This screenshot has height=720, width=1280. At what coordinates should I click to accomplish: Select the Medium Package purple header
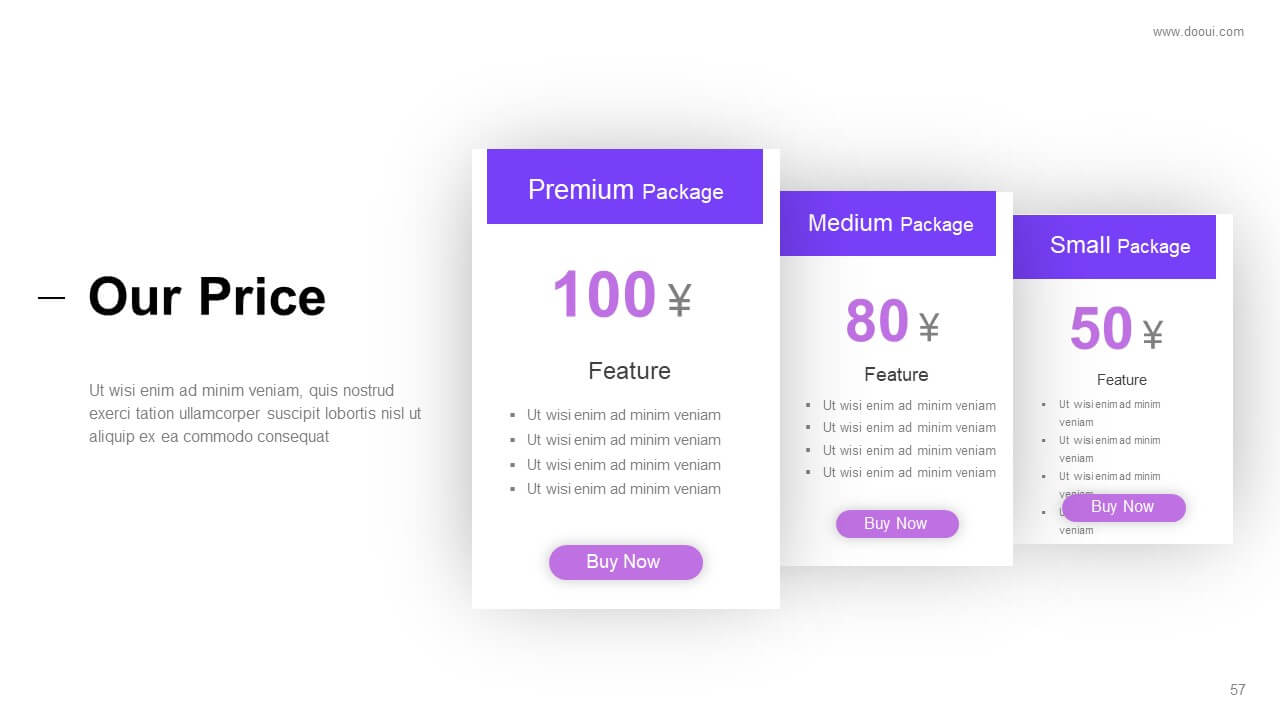[x=888, y=224]
